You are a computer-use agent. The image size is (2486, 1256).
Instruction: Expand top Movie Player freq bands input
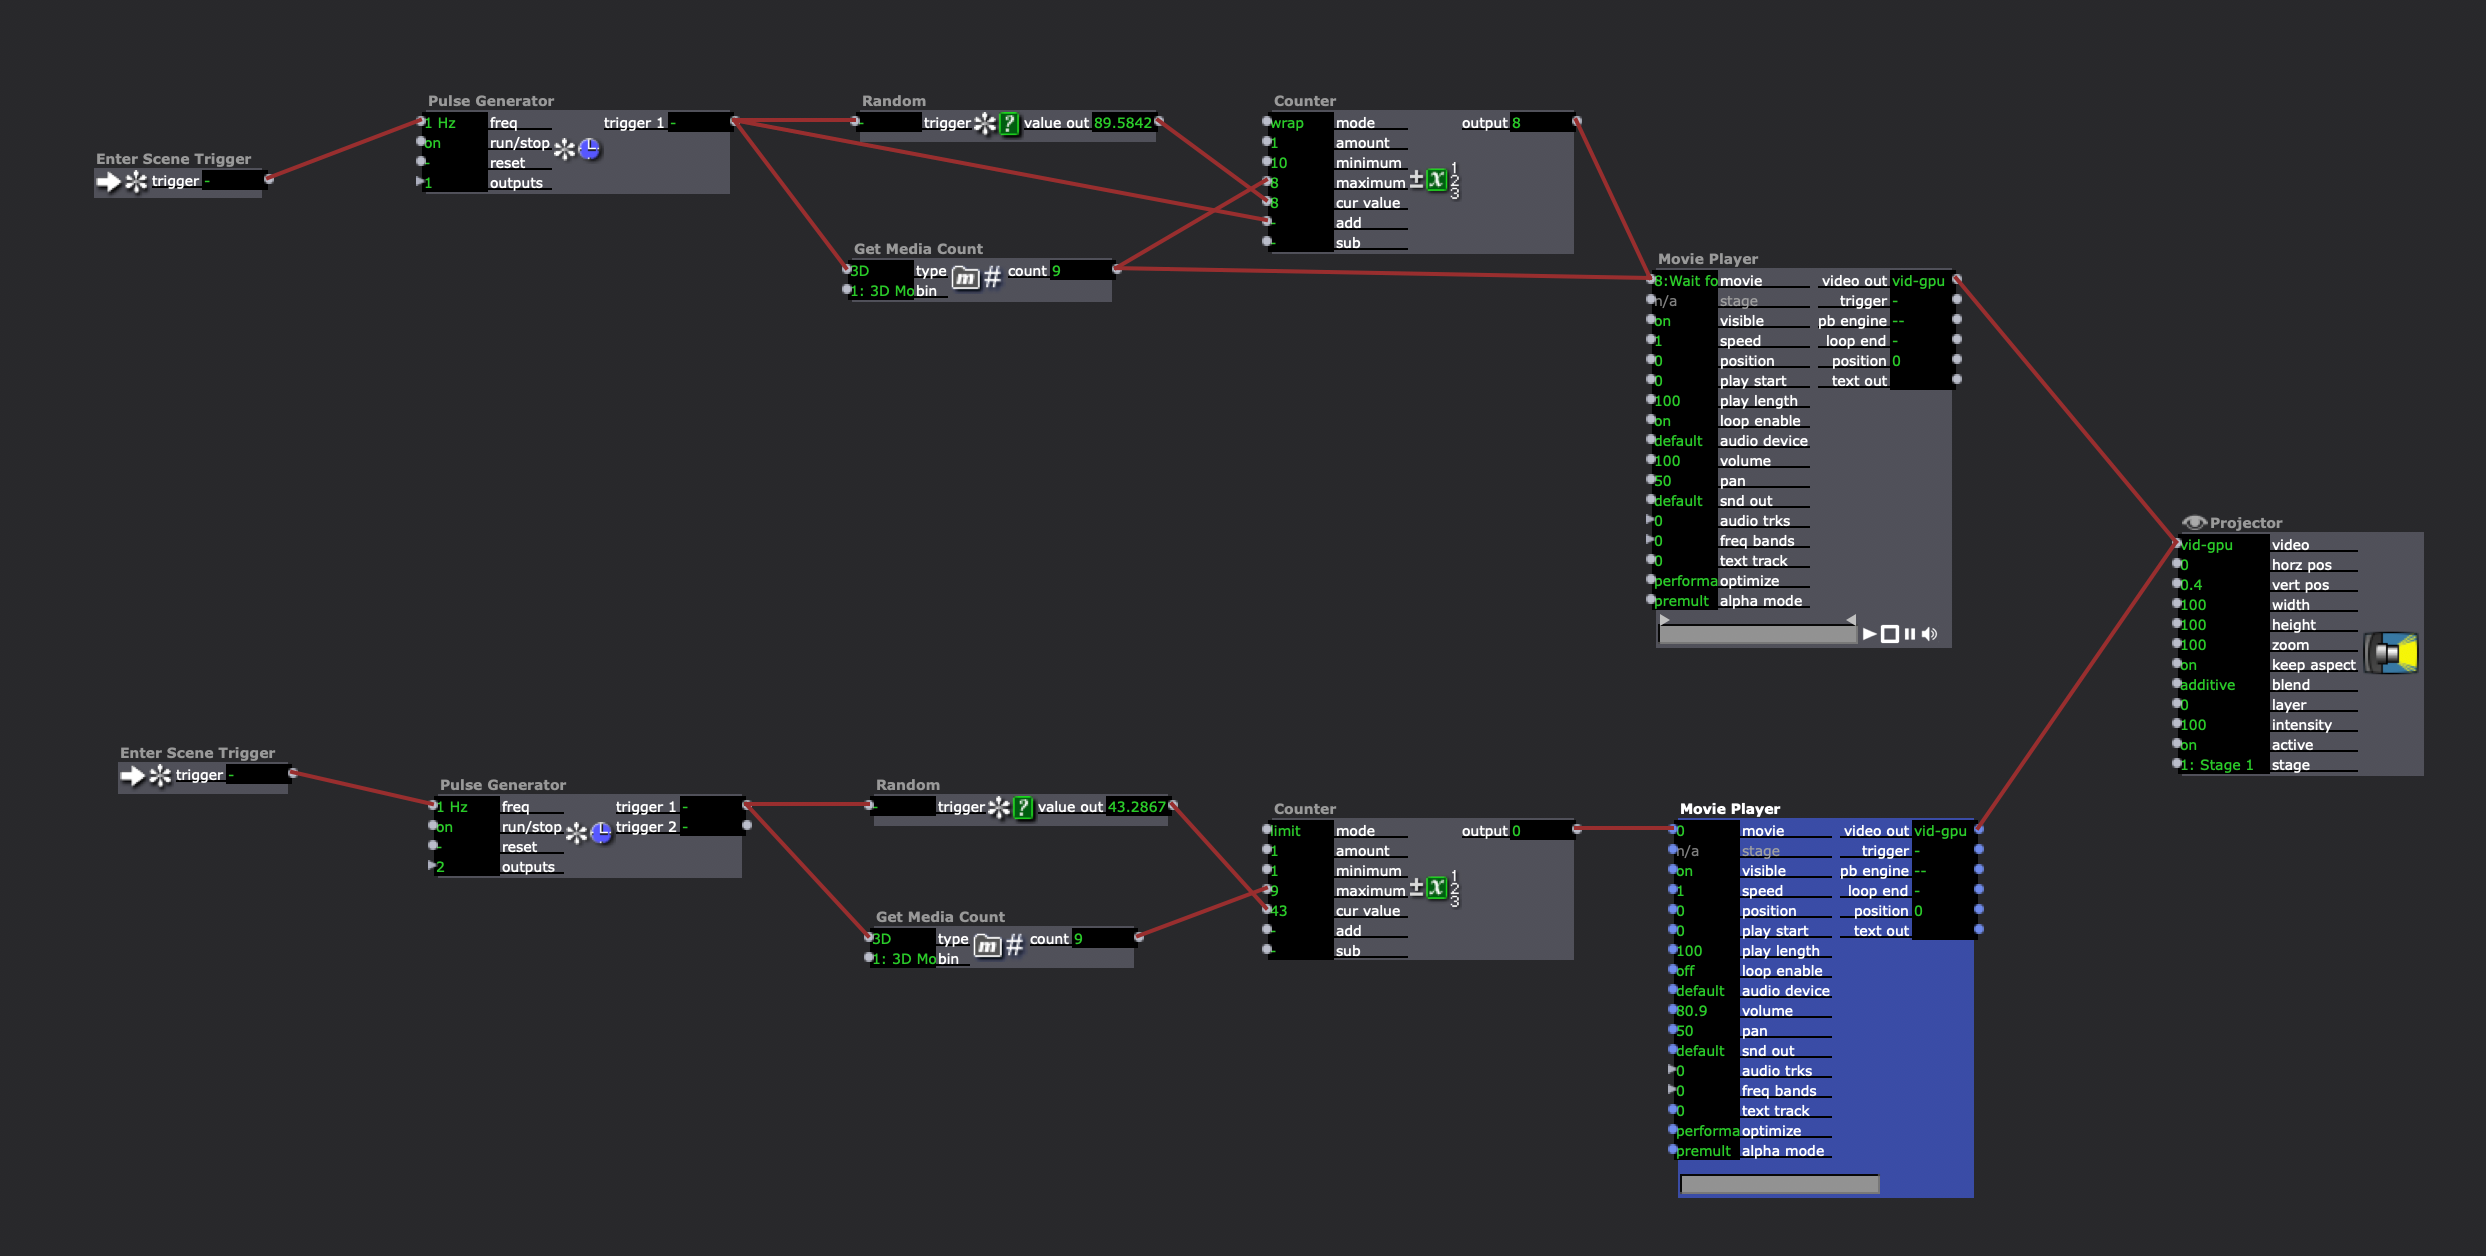tap(1650, 540)
